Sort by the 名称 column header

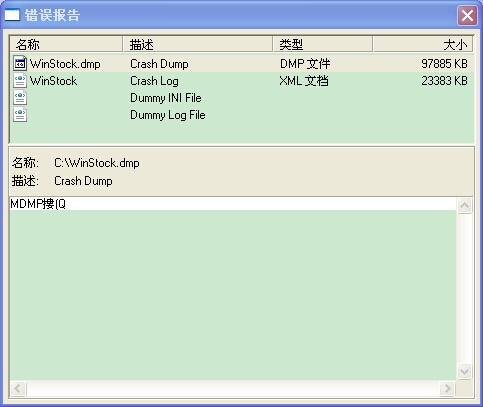point(66,44)
